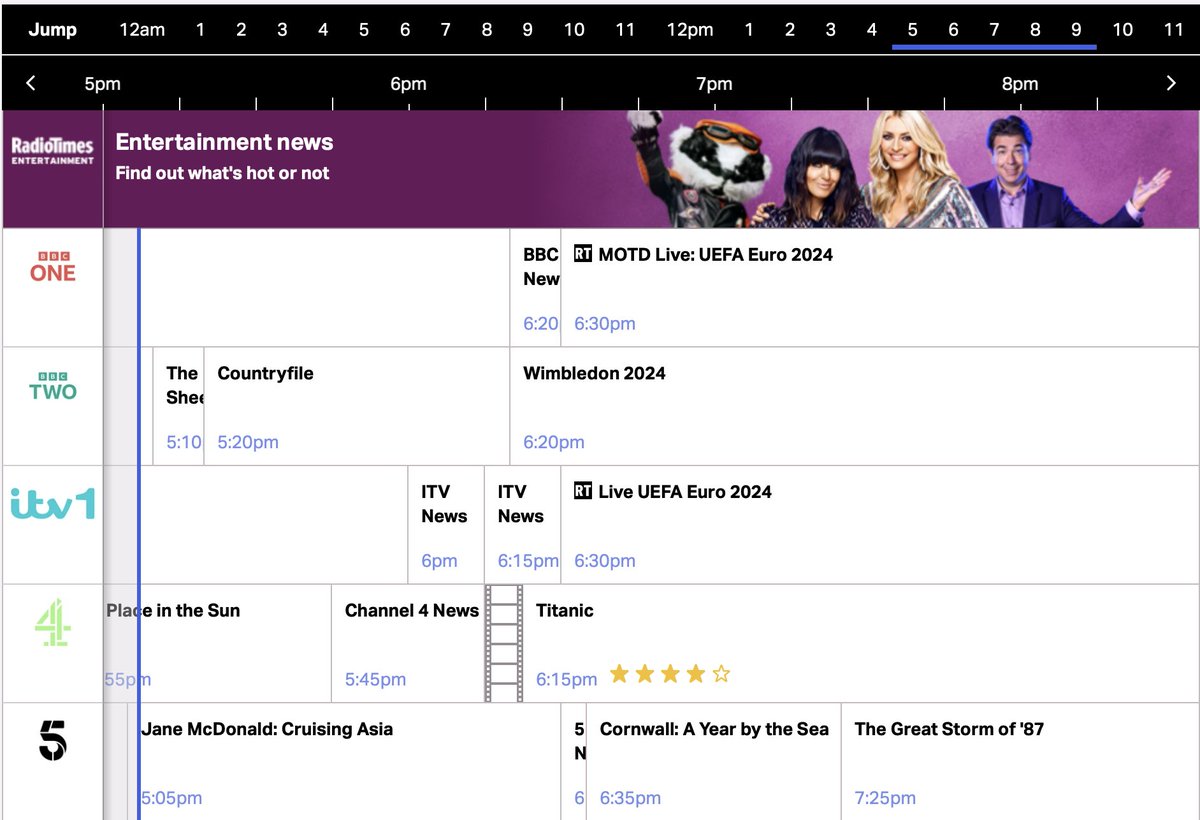Click the 7pm marker on the timeline
The image size is (1200, 820).
click(x=714, y=84)
